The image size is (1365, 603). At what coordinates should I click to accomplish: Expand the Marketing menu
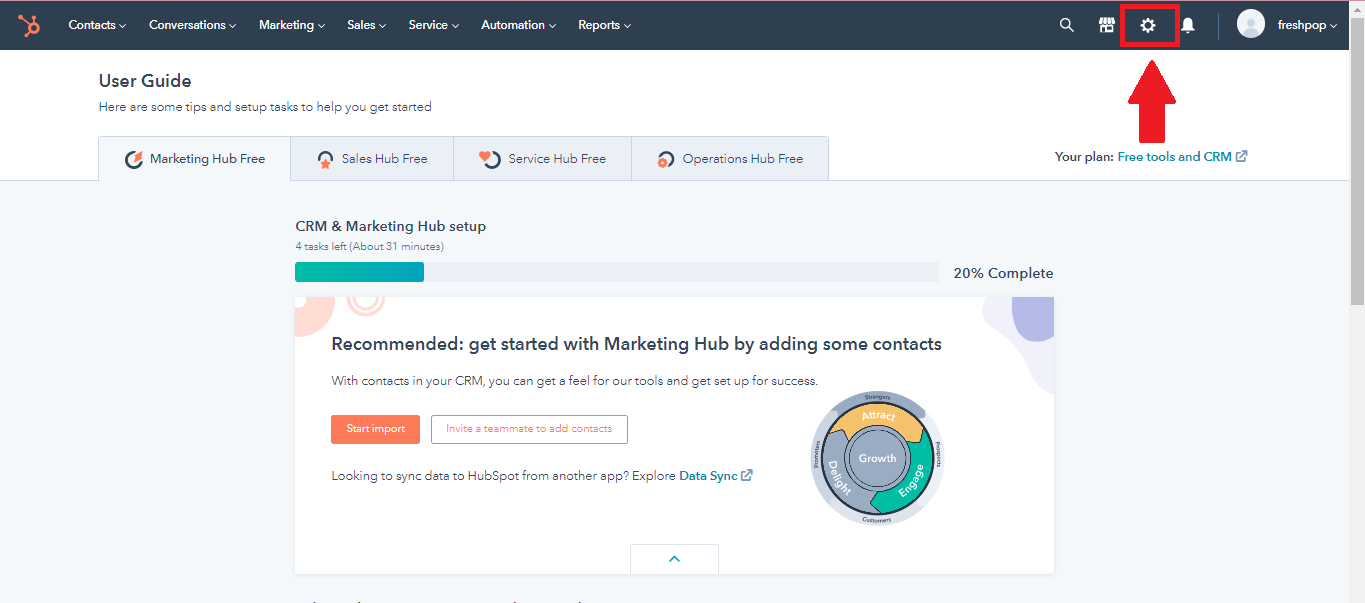292,25
